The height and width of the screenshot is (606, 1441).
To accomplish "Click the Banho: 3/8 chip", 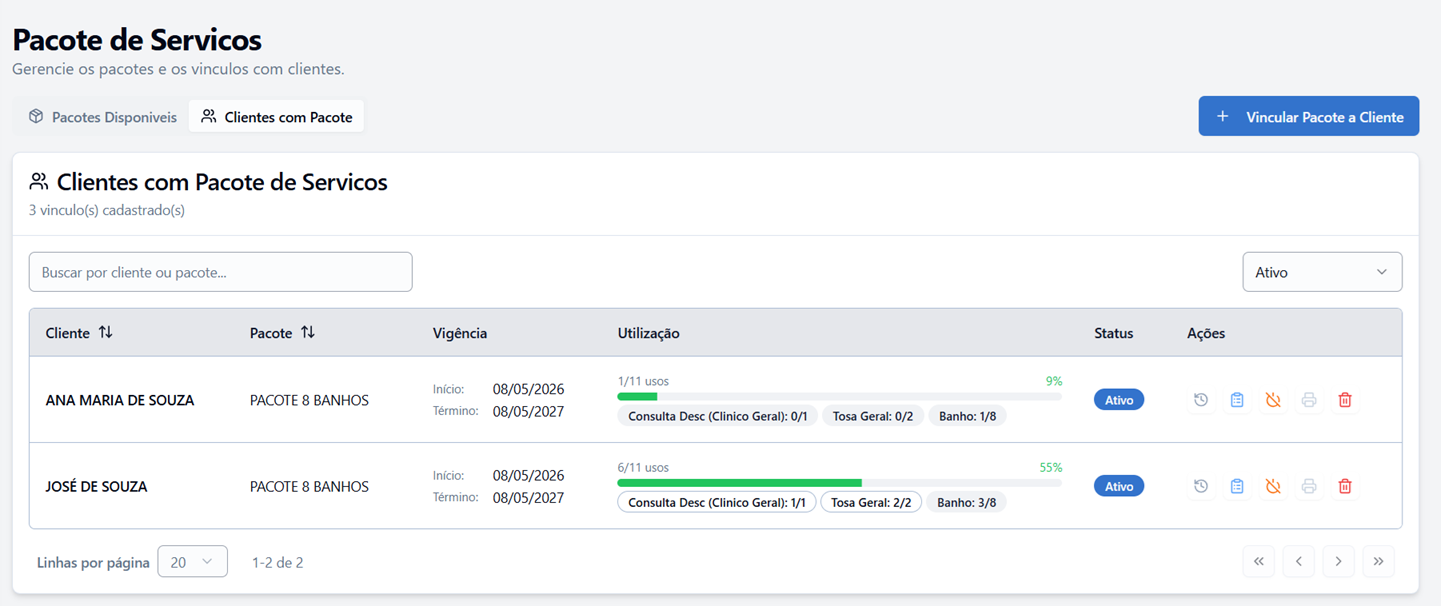I will coord(967,502).
